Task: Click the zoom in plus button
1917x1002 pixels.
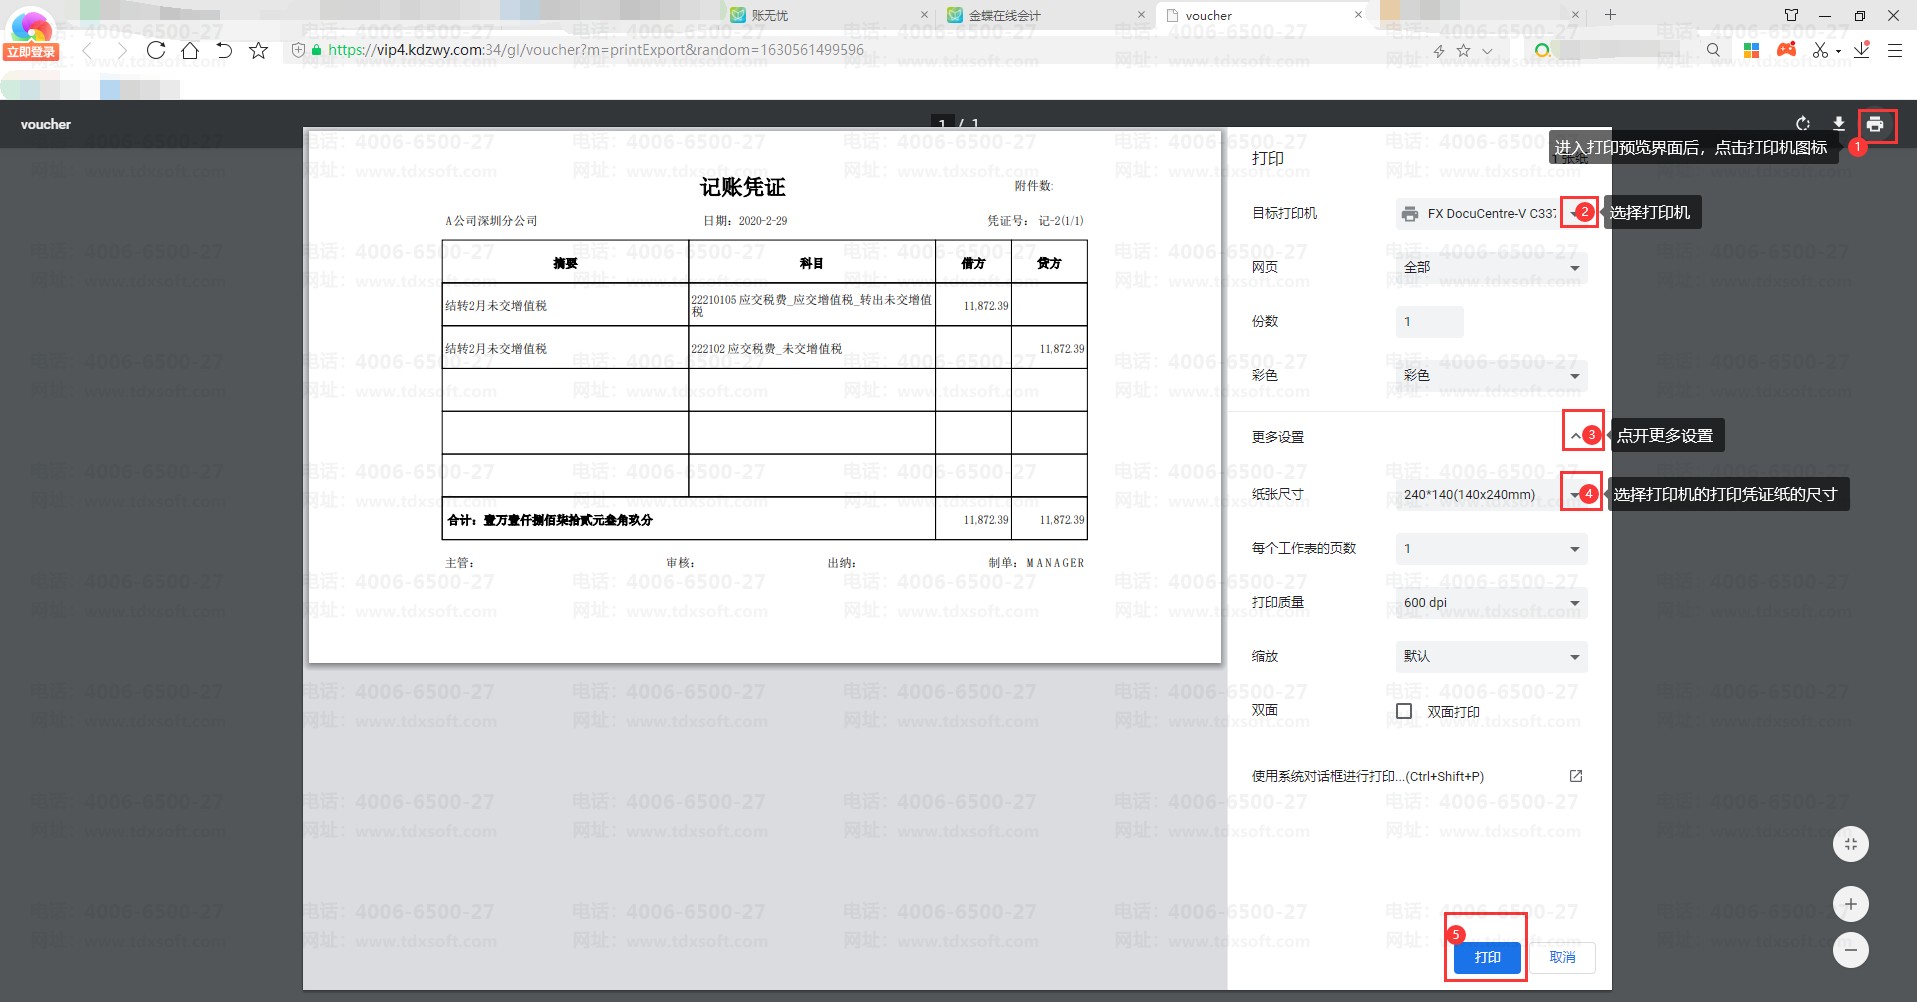Action: 1850,904
